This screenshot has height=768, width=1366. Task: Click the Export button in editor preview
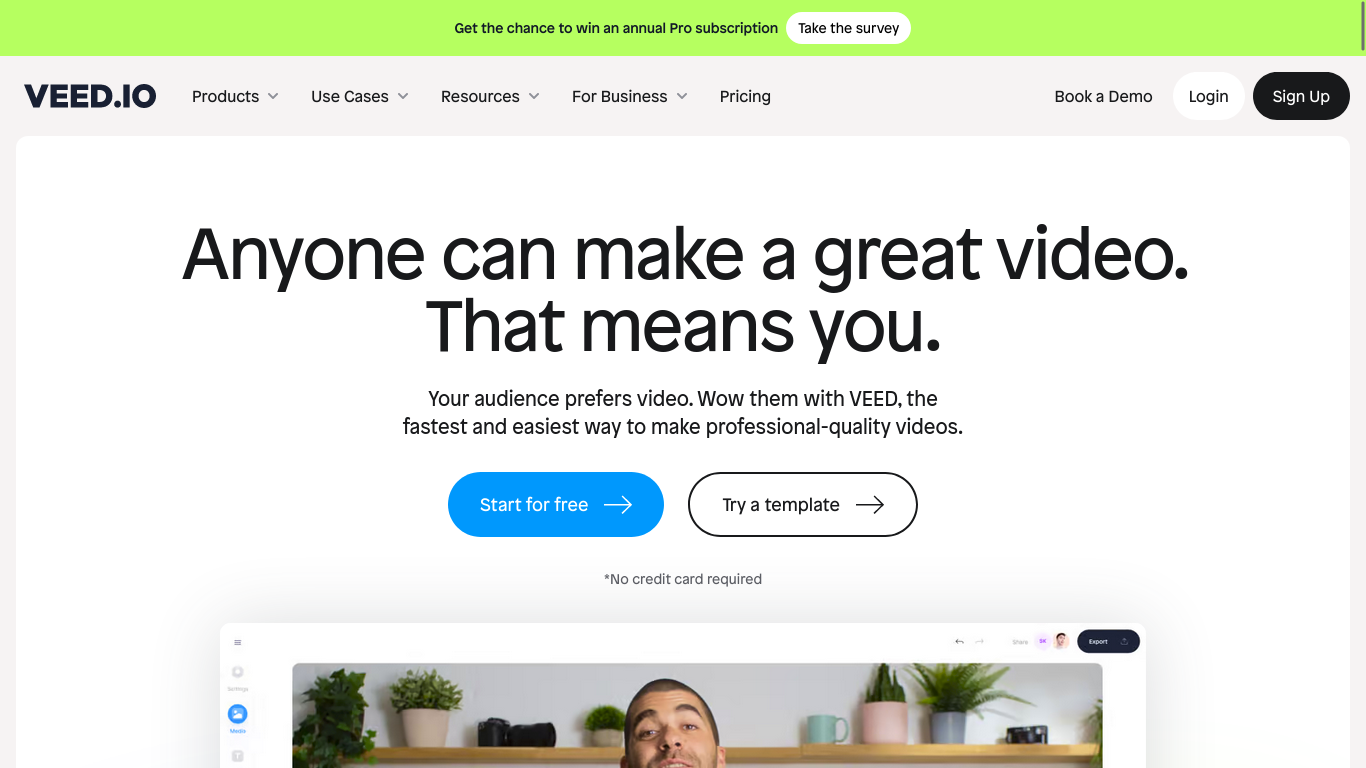(x=1108, y=641)
